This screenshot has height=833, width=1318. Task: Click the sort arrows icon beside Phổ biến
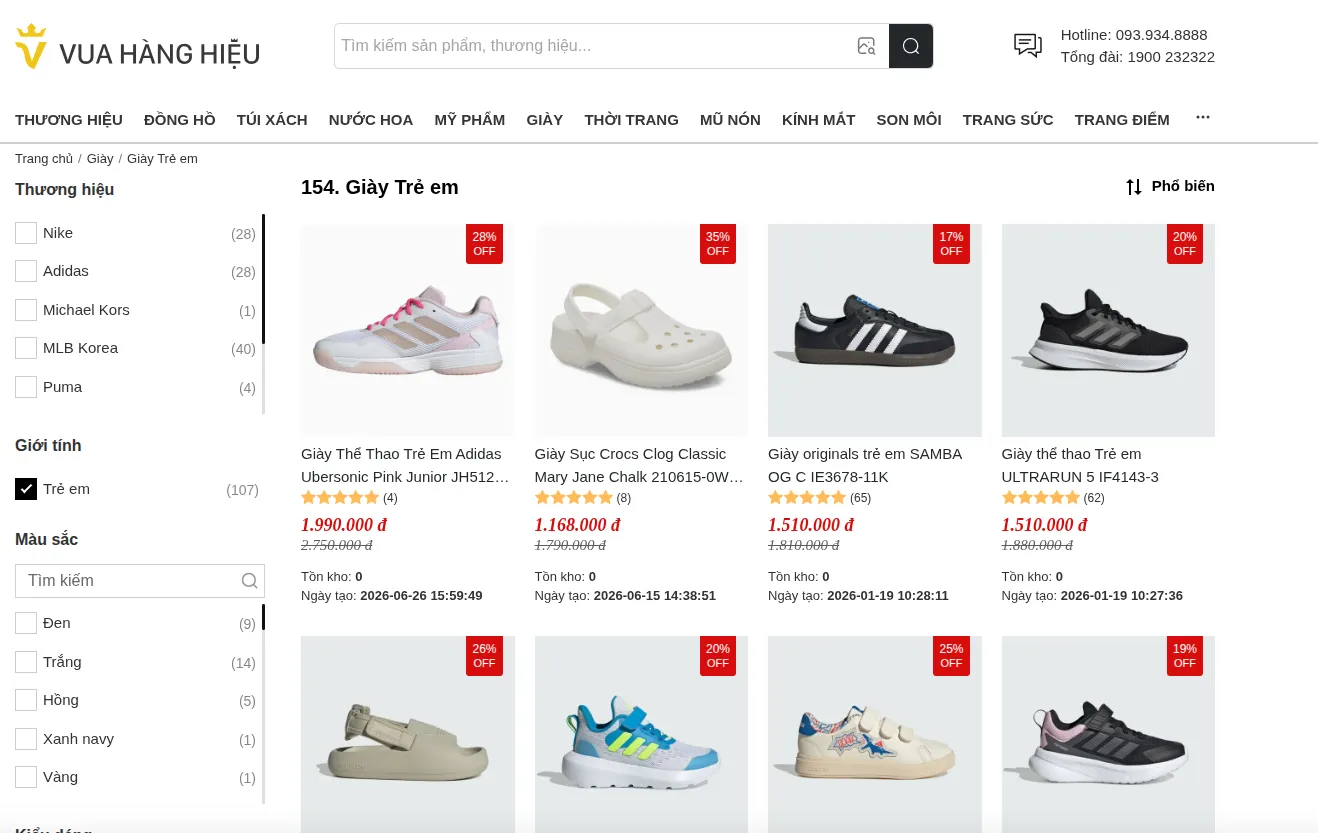pos(1133,187)
